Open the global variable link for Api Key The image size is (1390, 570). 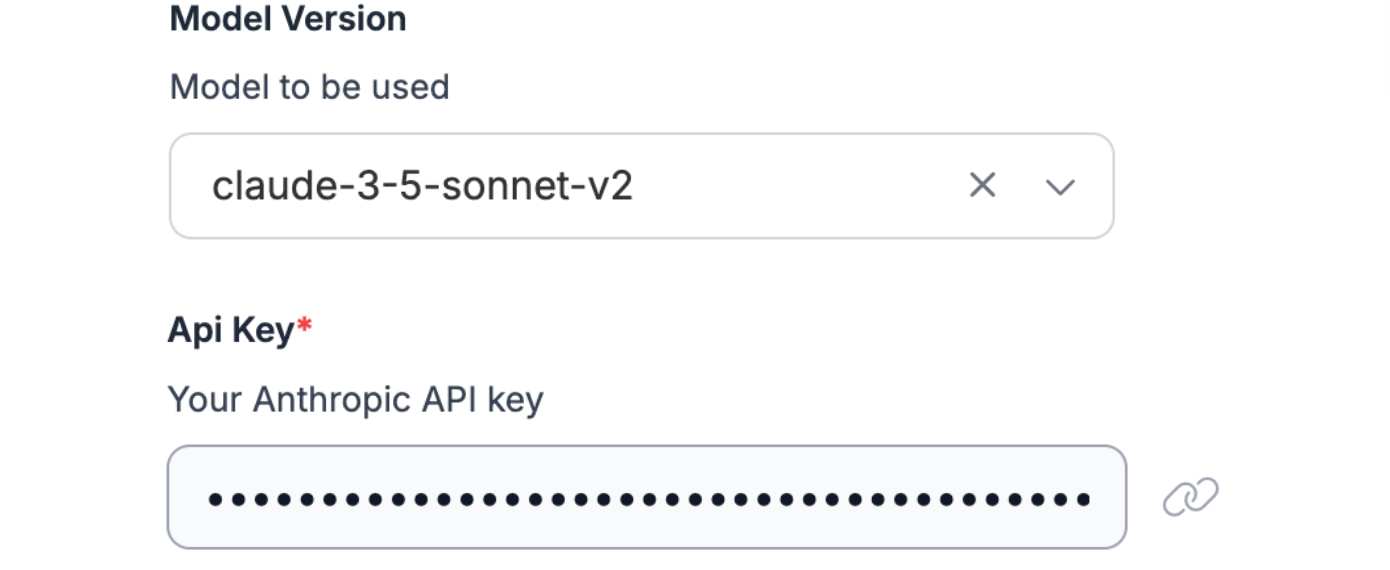point(1190,497)
